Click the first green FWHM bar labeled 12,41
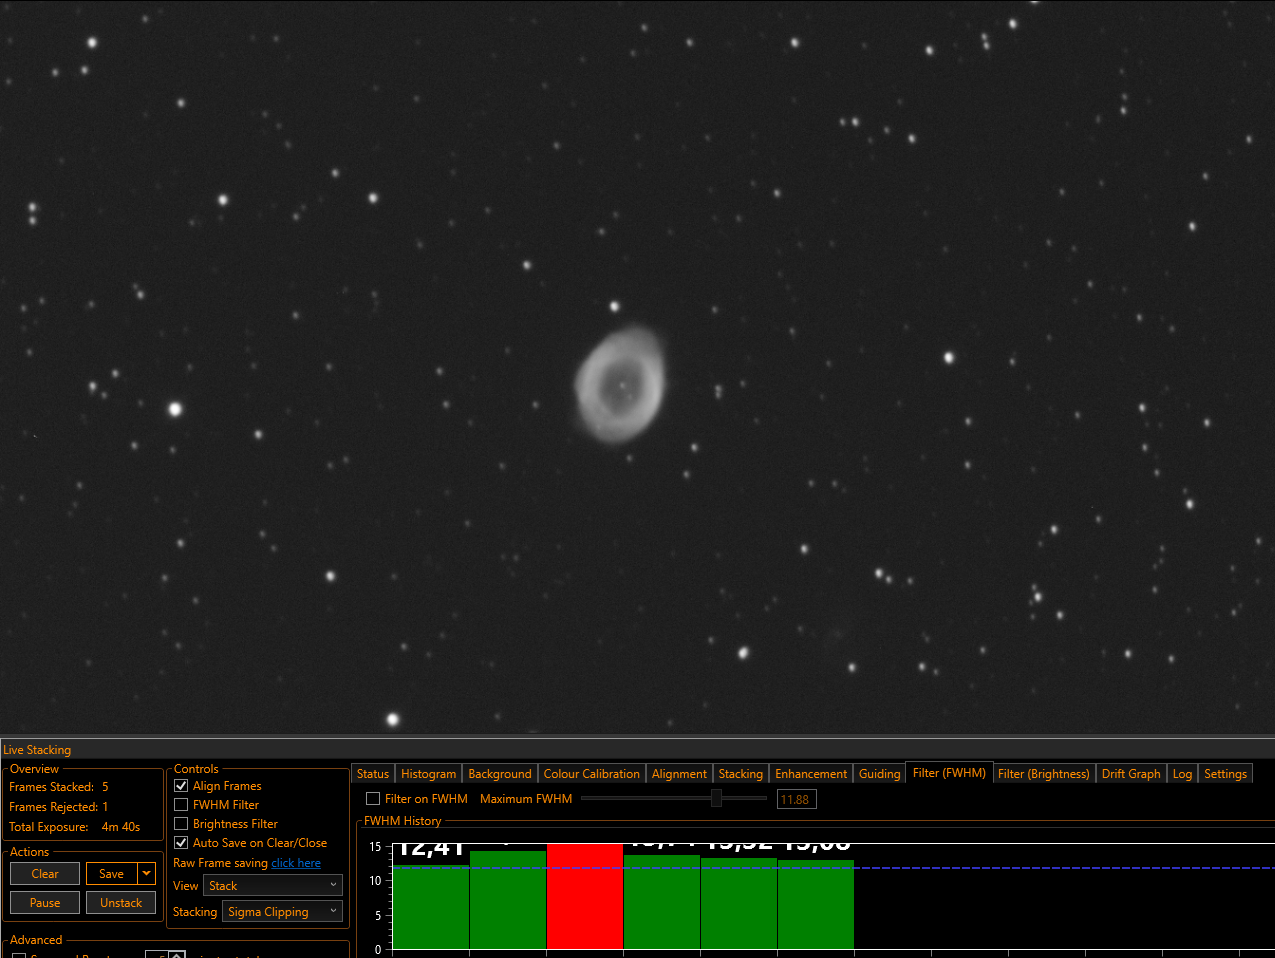1275x958 pixels. click(431, 908)
